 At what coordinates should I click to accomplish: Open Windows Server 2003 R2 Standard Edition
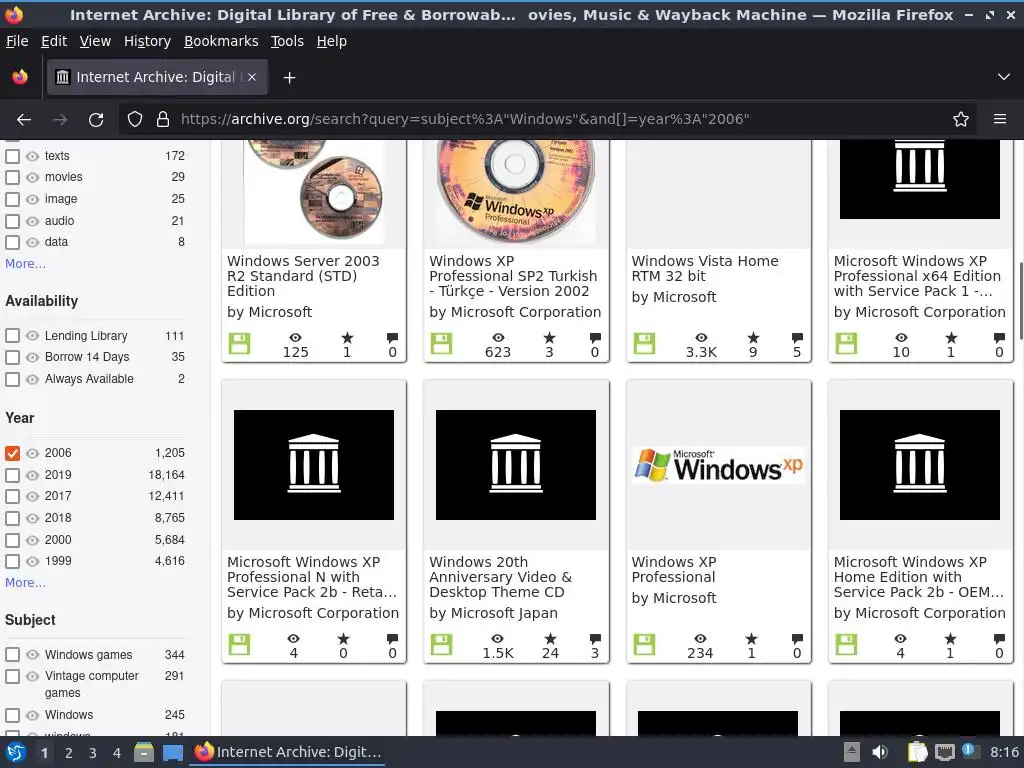(x=303, y=276)
